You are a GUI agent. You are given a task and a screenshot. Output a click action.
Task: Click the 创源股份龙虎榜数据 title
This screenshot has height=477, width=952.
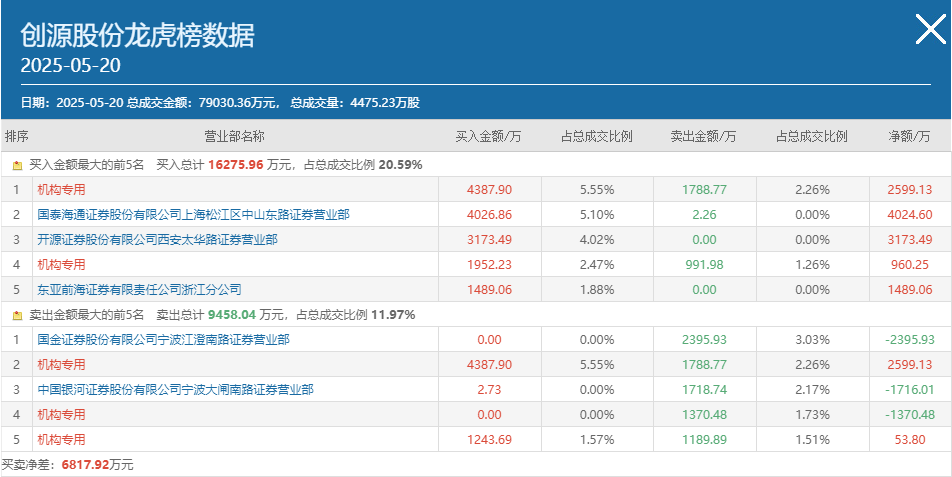137,36
